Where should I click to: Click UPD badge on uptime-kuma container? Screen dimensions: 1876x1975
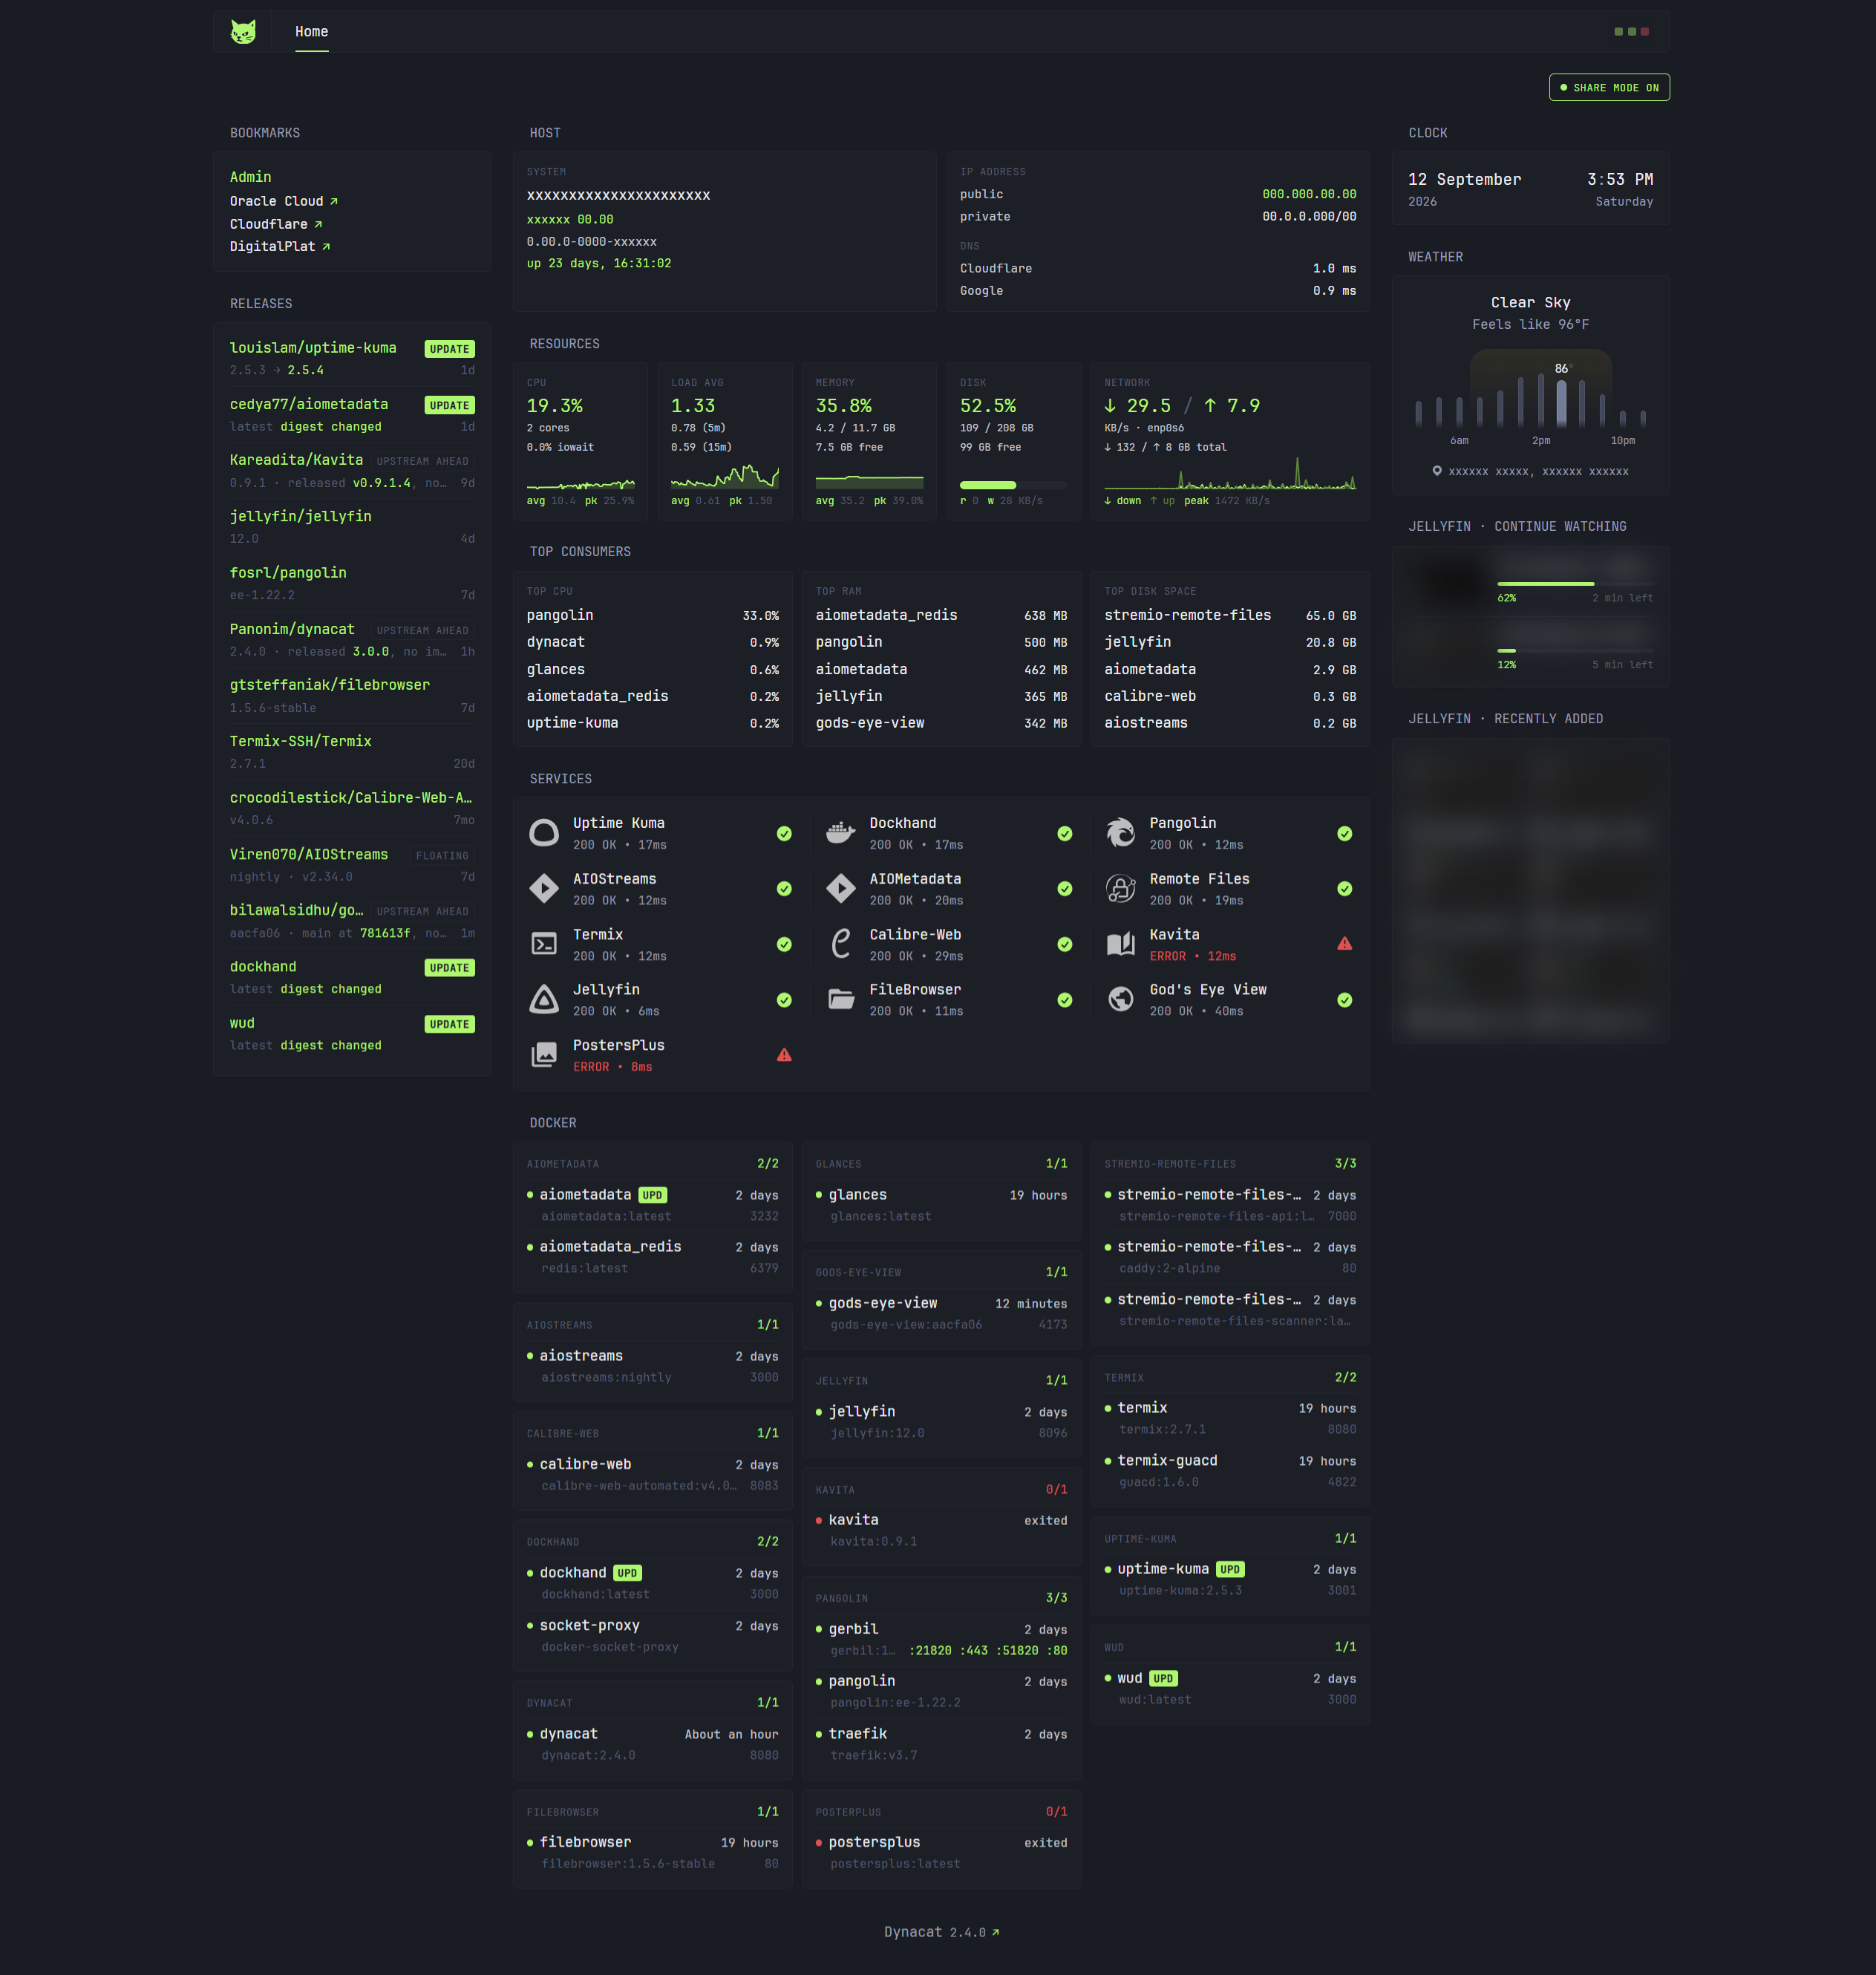(1230, 1569)
